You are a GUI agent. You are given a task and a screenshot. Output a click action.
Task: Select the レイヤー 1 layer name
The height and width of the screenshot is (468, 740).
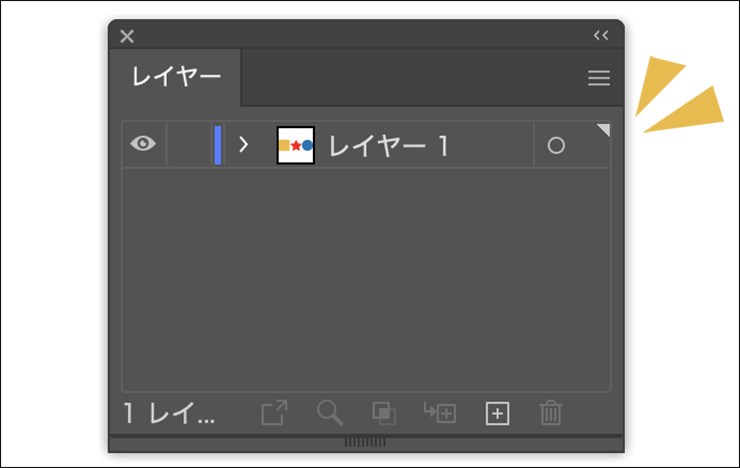pyautogui.click(x=389, y=146)
